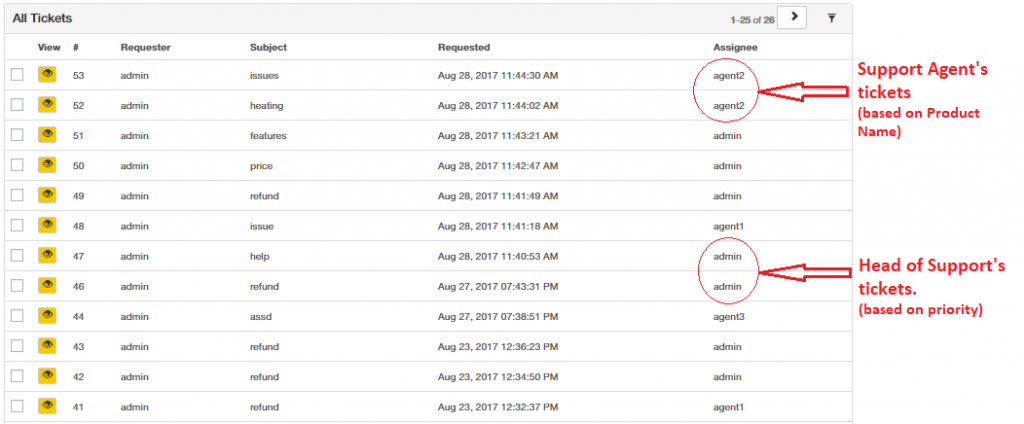Select the checkbox for ticket 42

click(17, 376)
